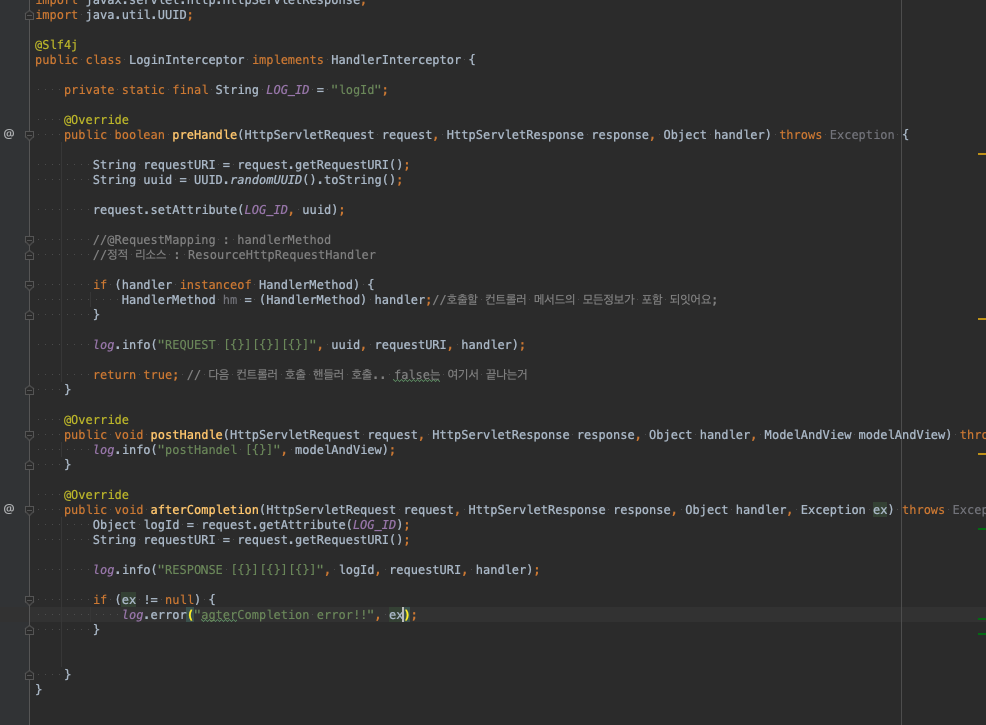
Task: Click LOG_ID in the constant declaration
Action: (x=287, y=90)
